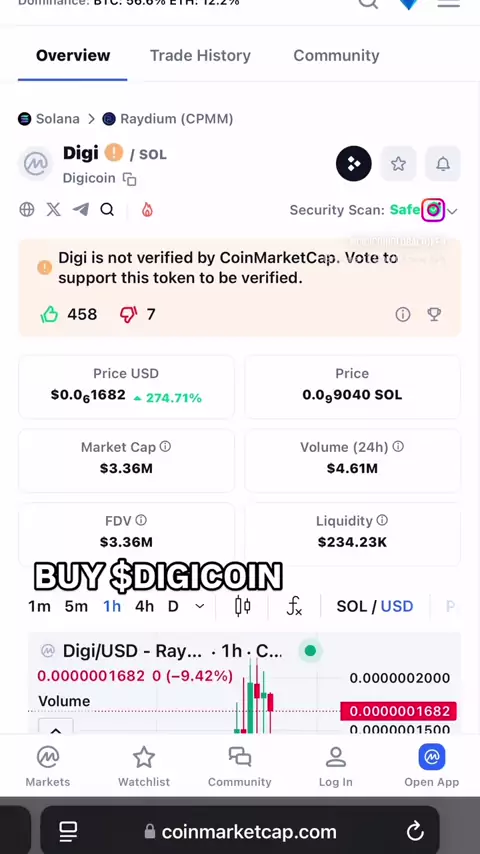Open the Community tab at top

tap(336, 56)
